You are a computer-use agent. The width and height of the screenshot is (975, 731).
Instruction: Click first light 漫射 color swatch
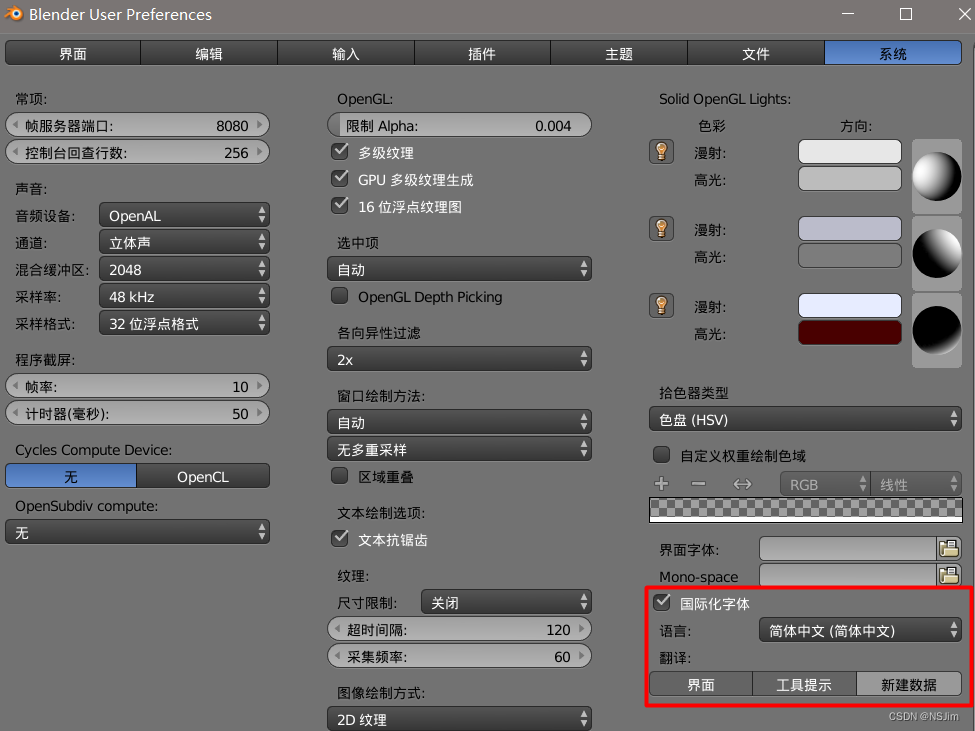coord(849,151)
